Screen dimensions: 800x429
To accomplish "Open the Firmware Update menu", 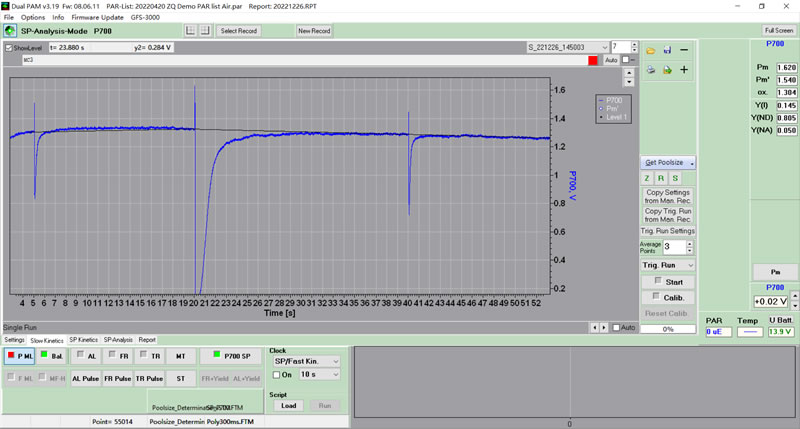I will coord(98,17).
